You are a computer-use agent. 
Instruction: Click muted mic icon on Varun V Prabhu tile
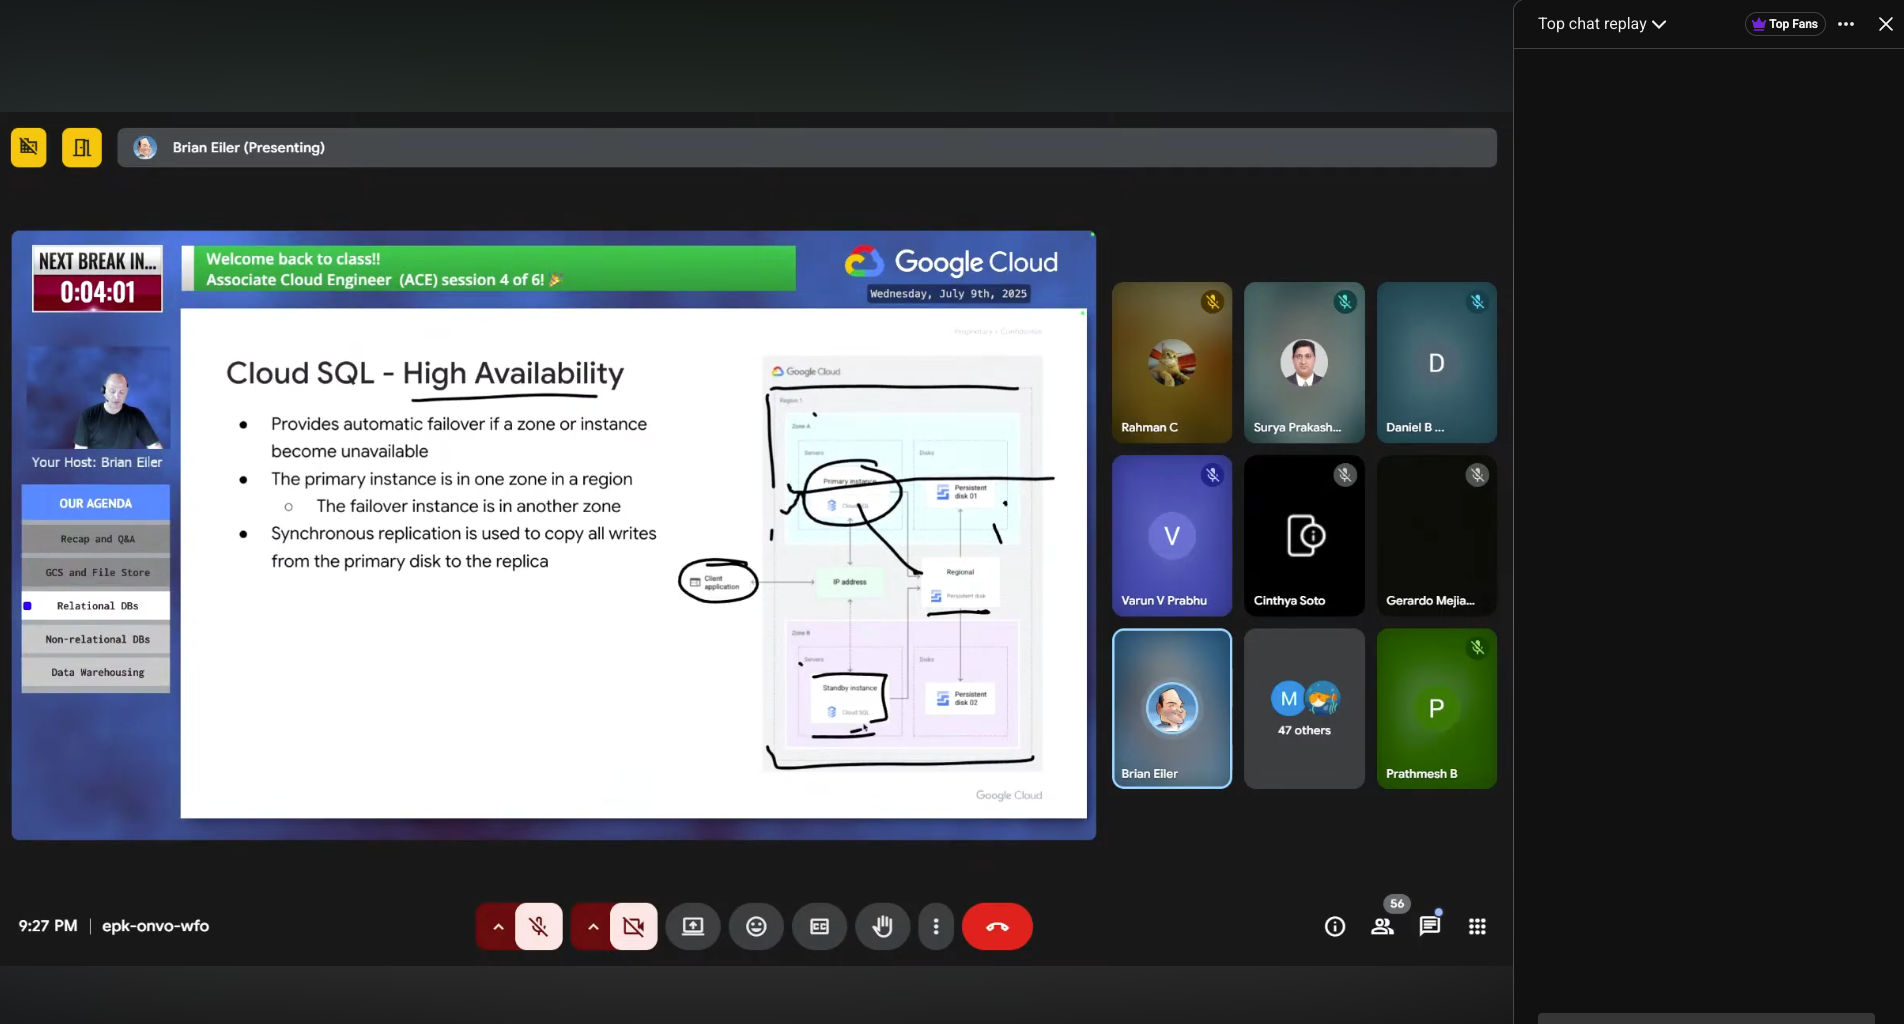tap(1212, 475)
